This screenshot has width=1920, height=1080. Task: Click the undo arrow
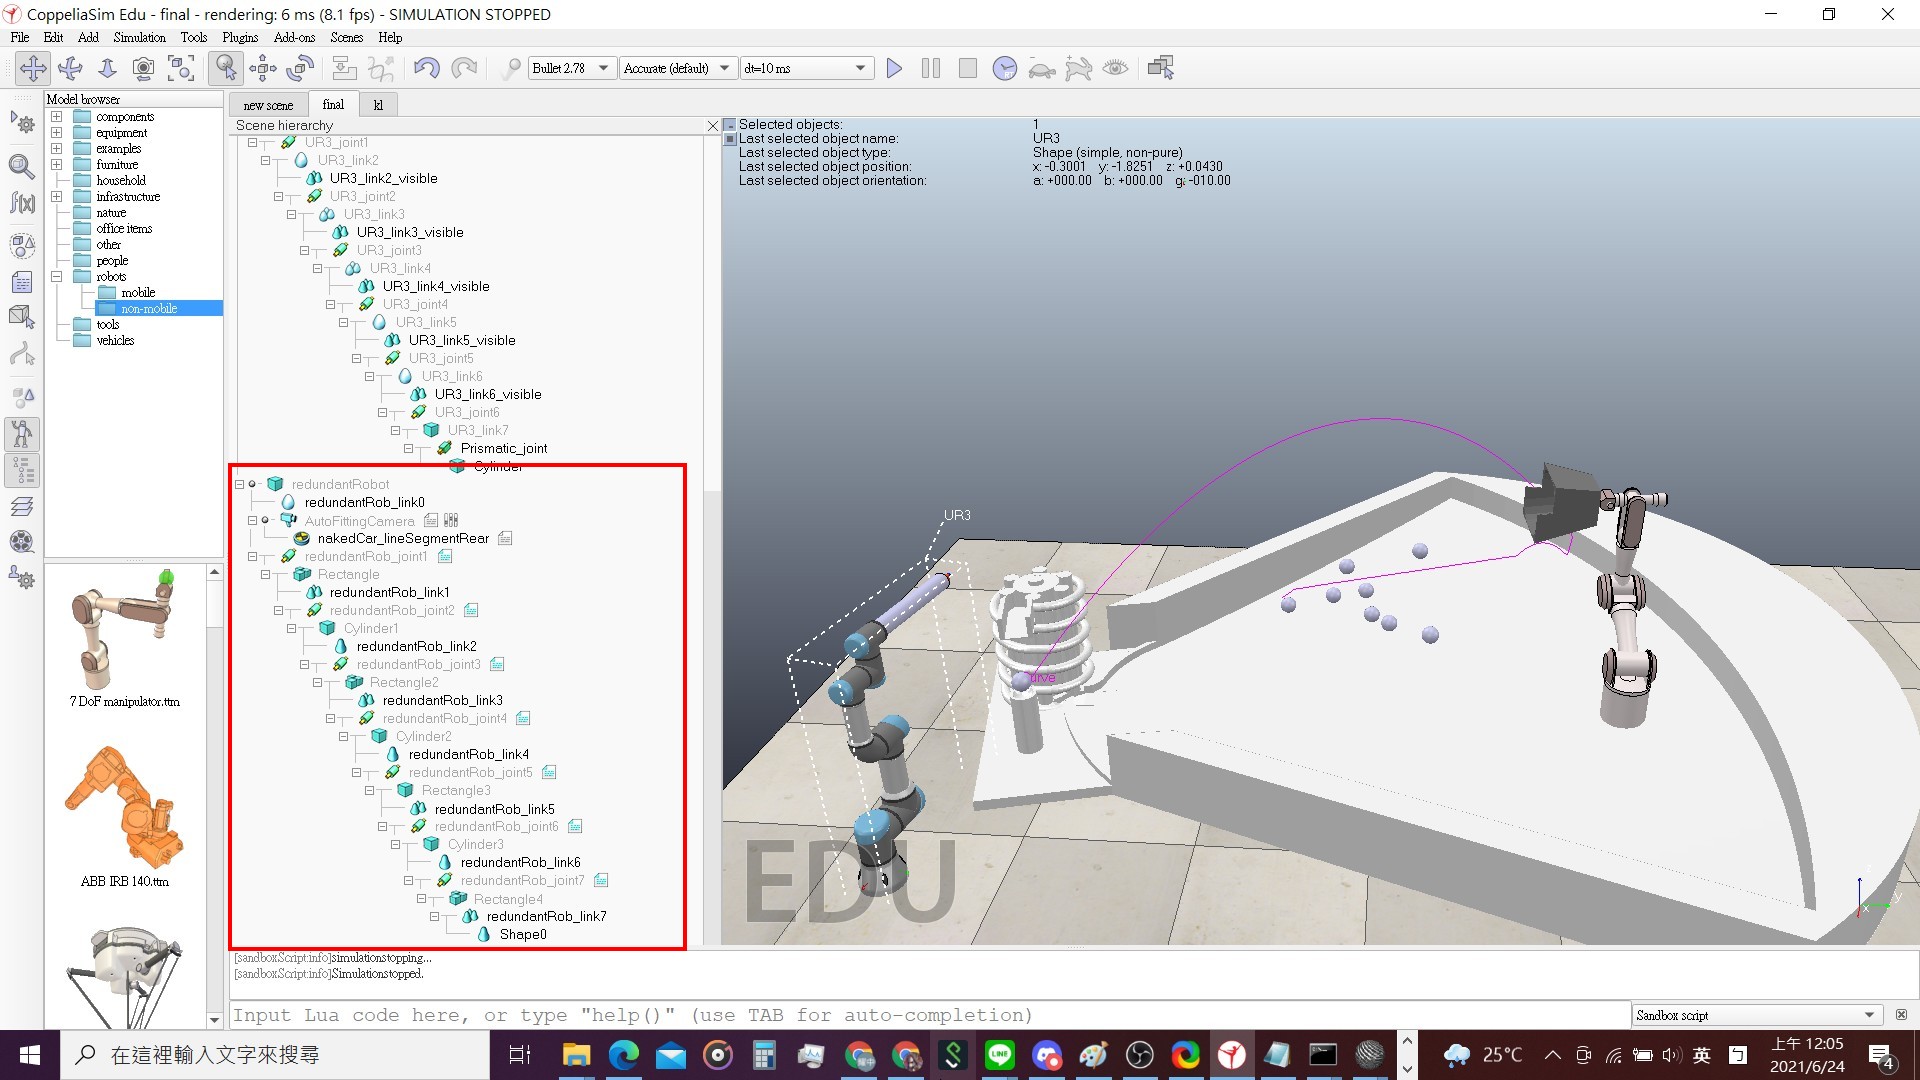[427, 68]
